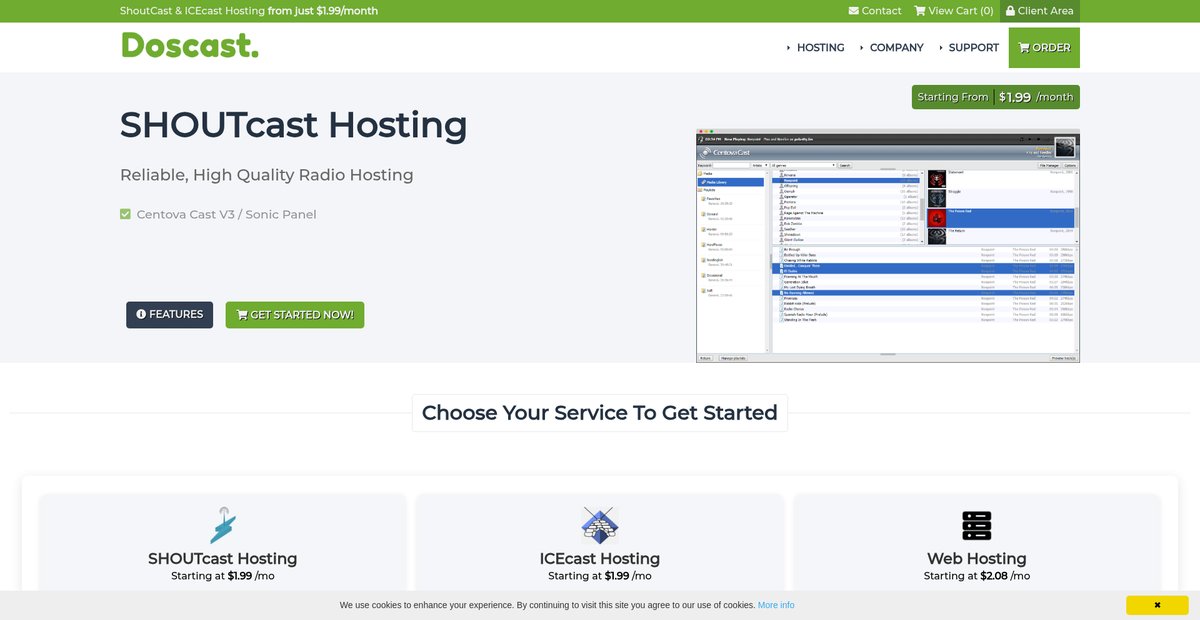The image size is (1200, 620).
Task: Open View Cart (0)
Action: tap(954, 11)
